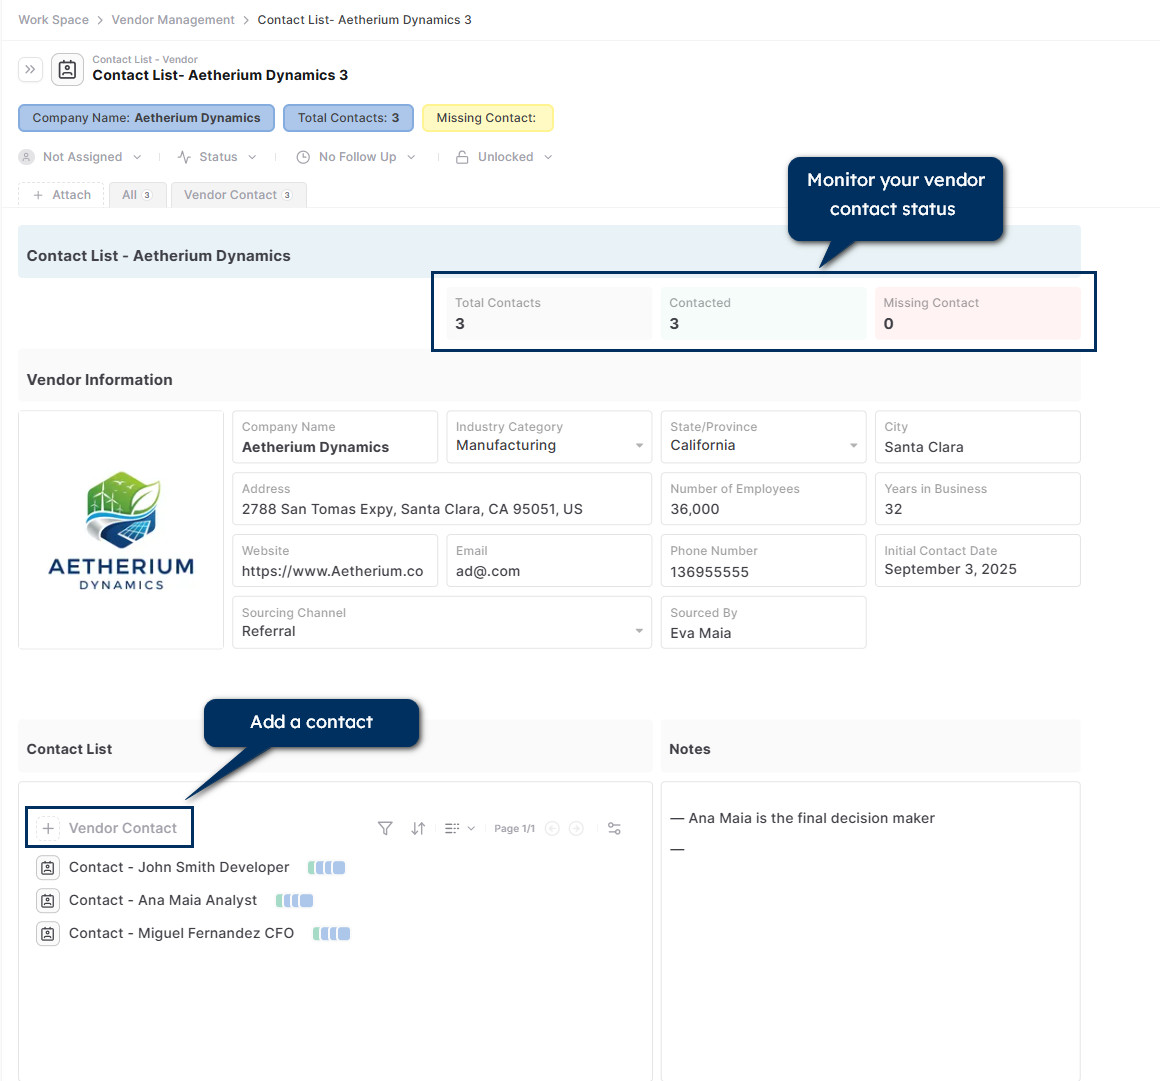Toggle the No Follow Up filter

point(355,156)
